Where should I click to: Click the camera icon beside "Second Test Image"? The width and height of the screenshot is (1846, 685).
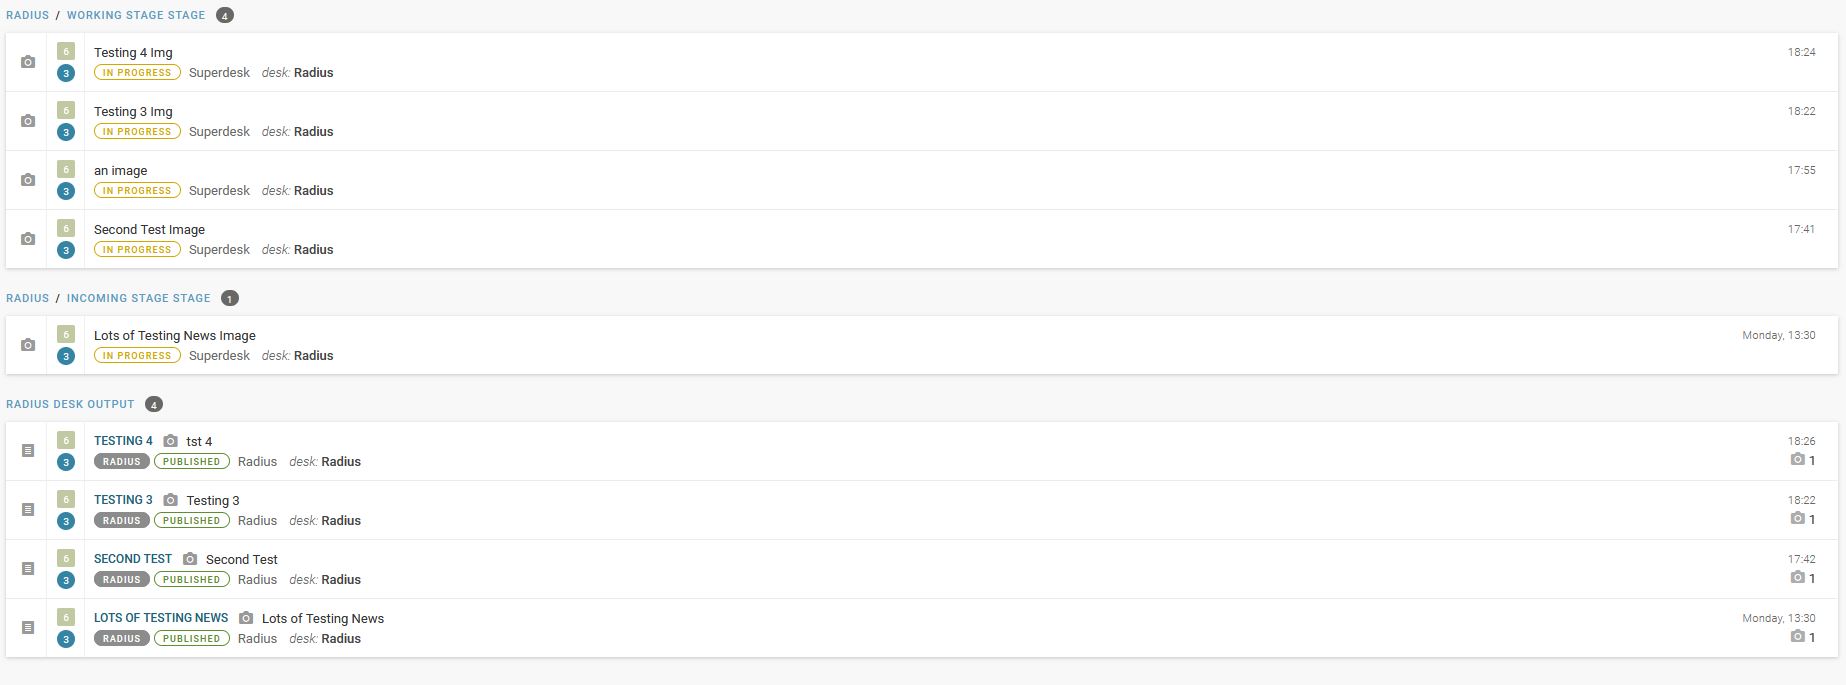click(26, 238)
